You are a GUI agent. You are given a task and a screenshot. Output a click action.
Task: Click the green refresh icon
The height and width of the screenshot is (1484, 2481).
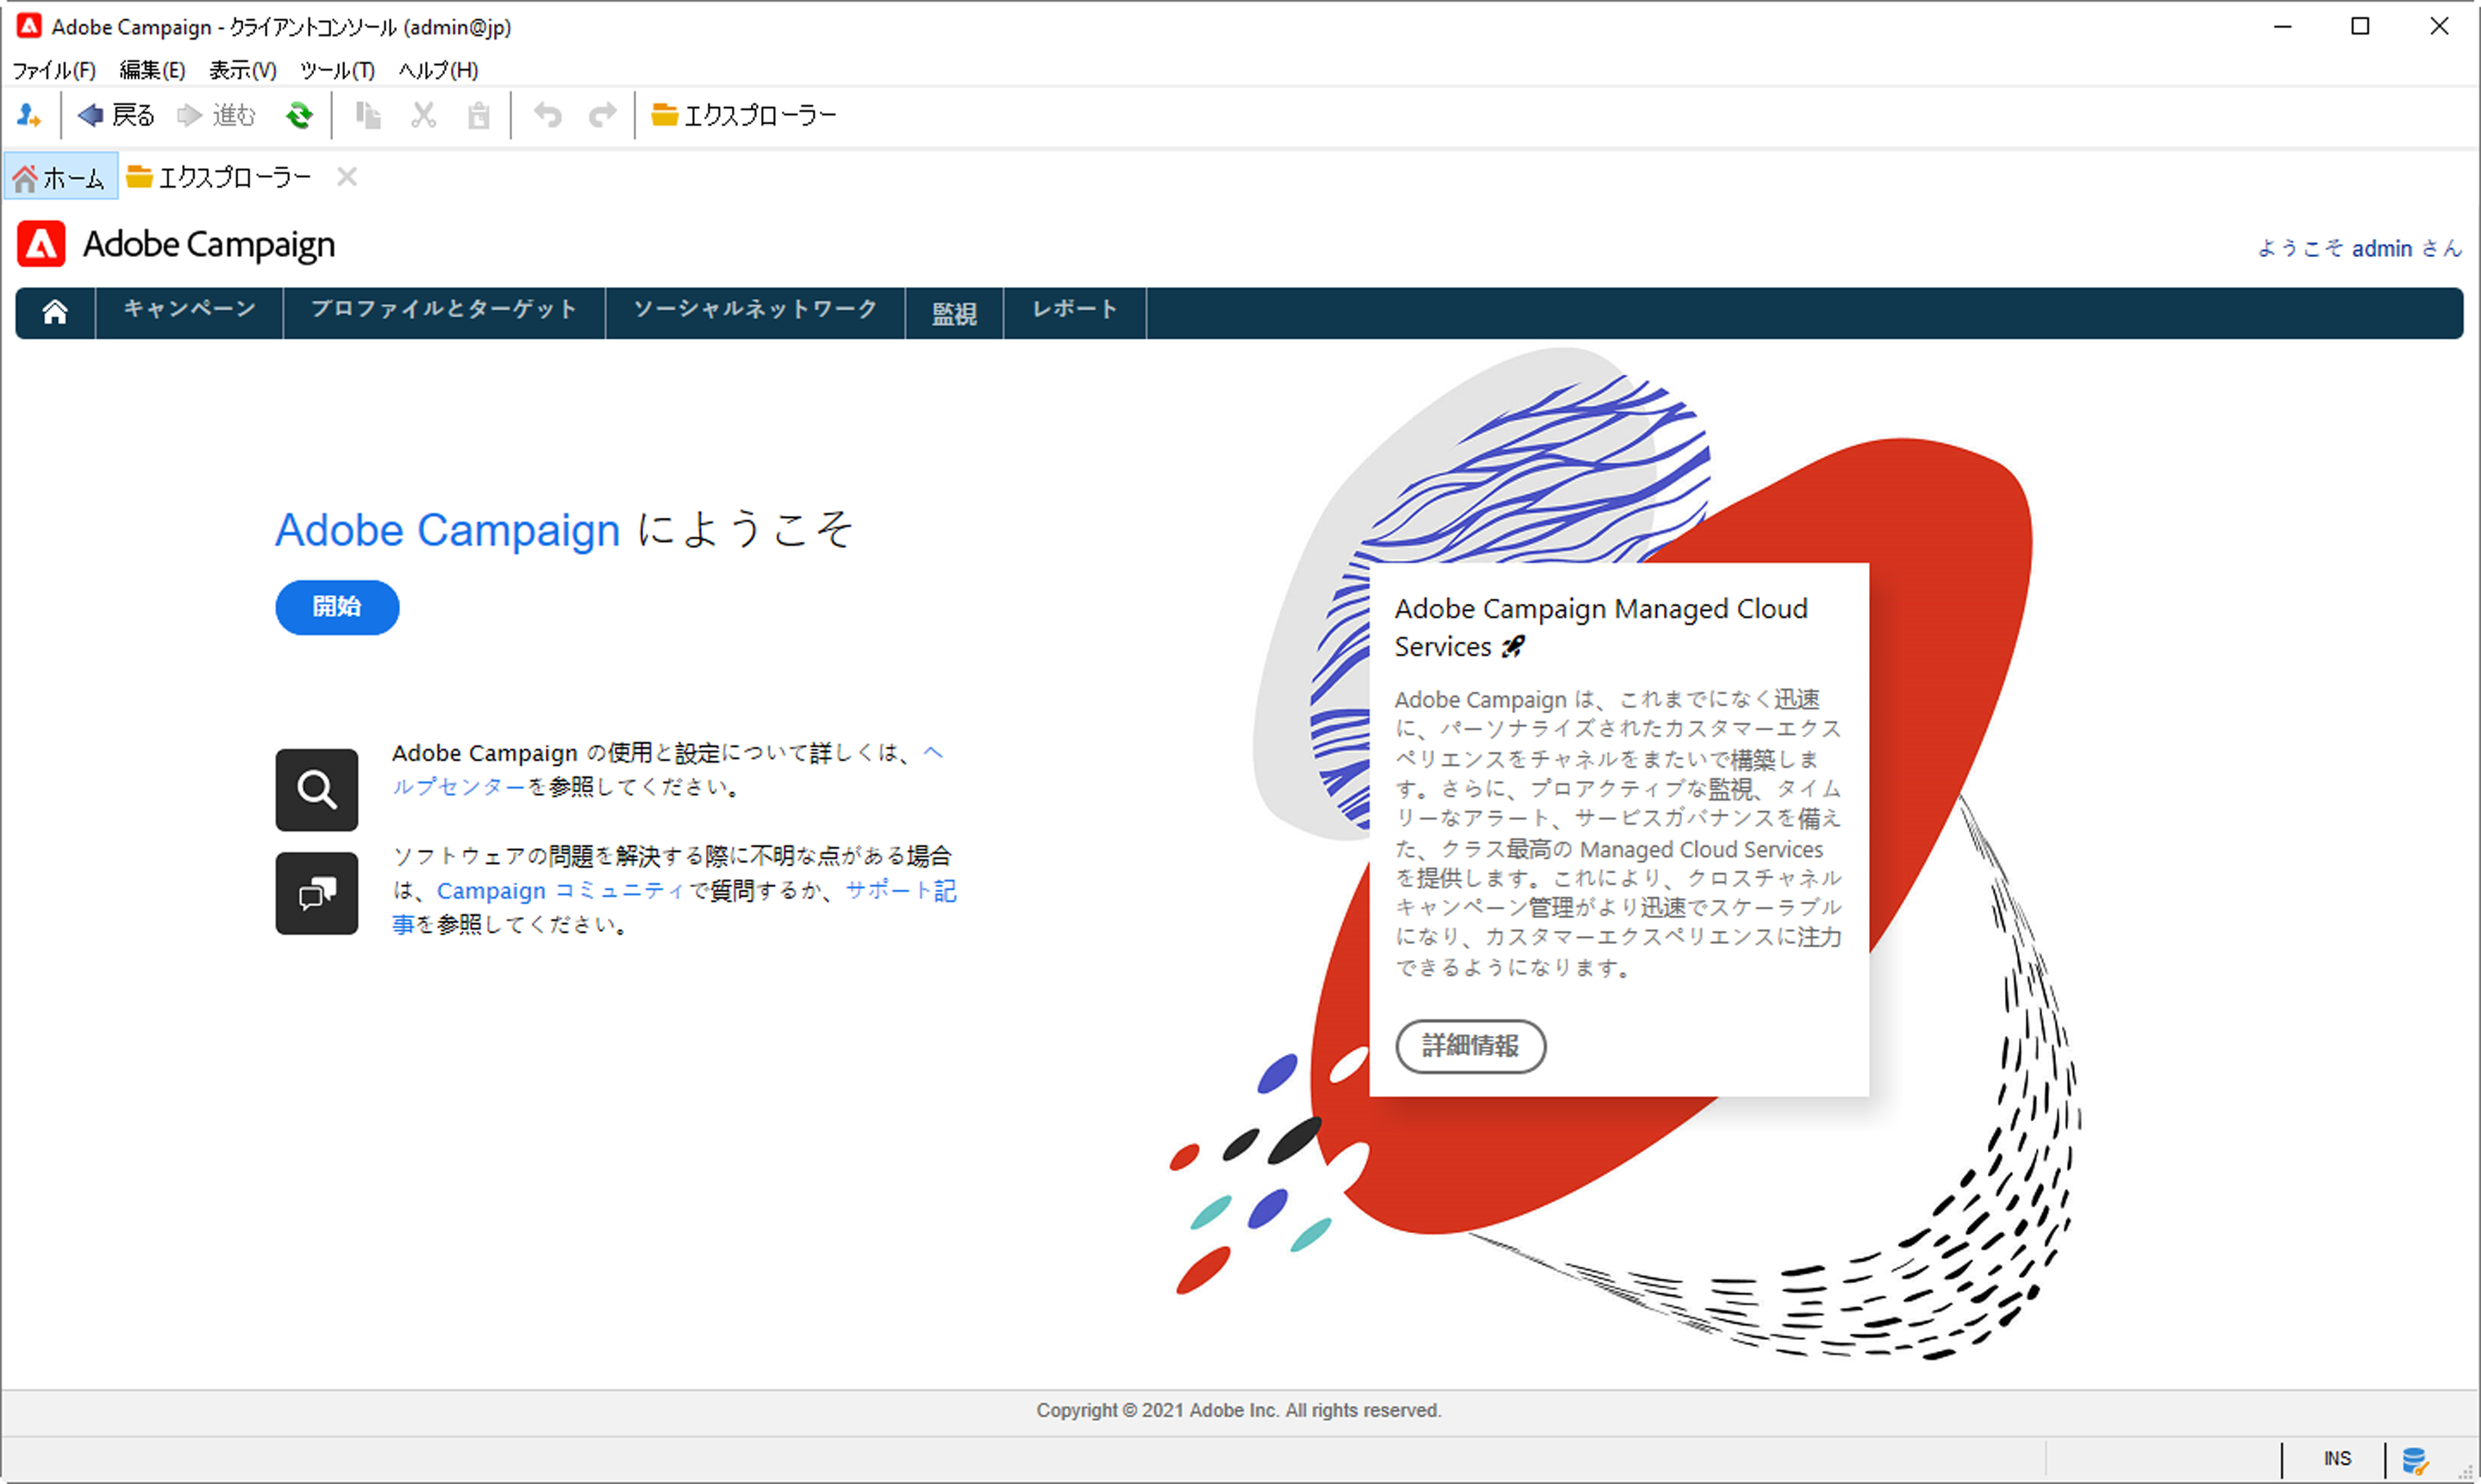[299, 115]
